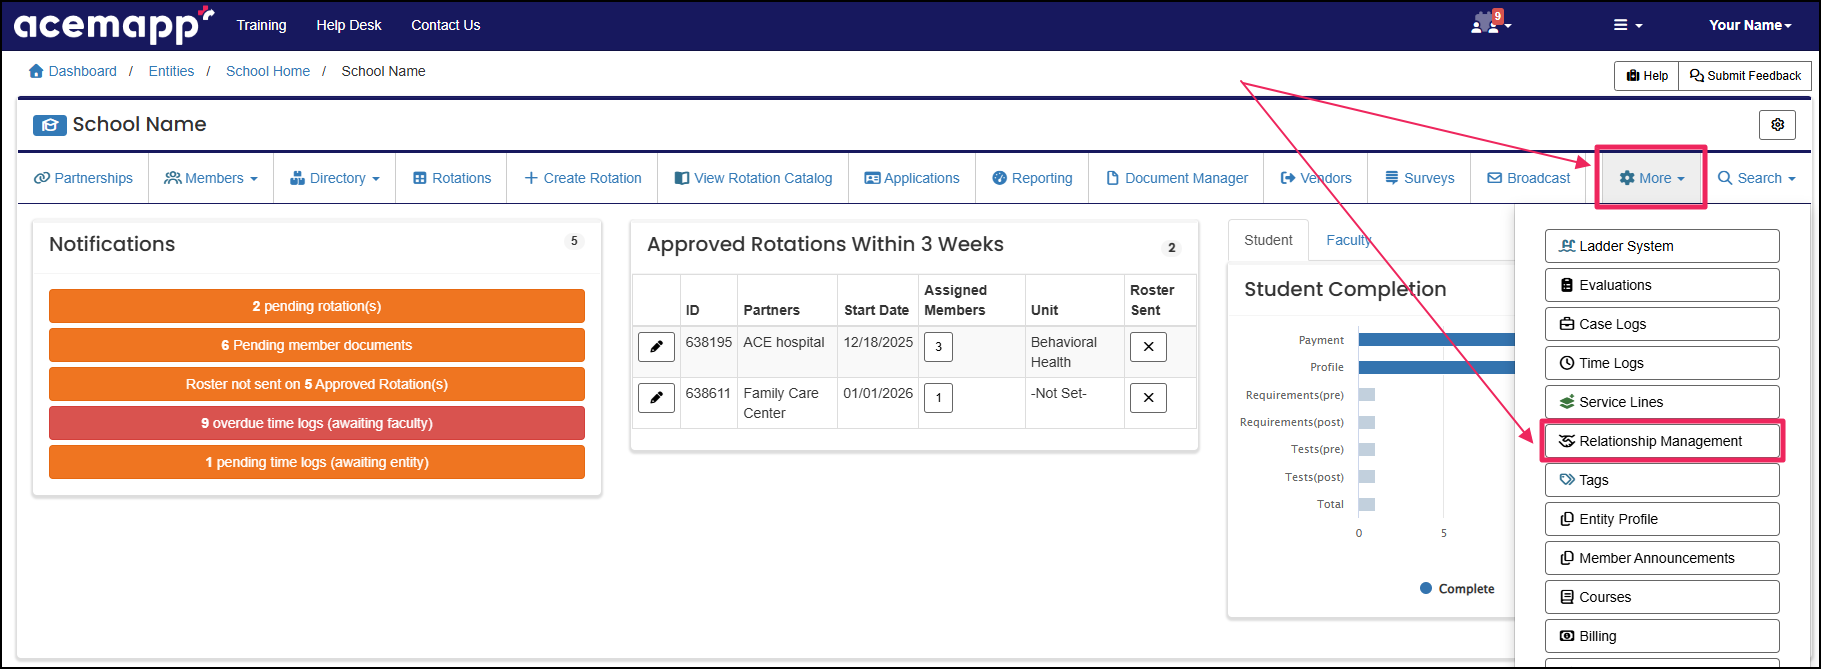Click assigned members count 3 for ACE hospital

(938, 347)
